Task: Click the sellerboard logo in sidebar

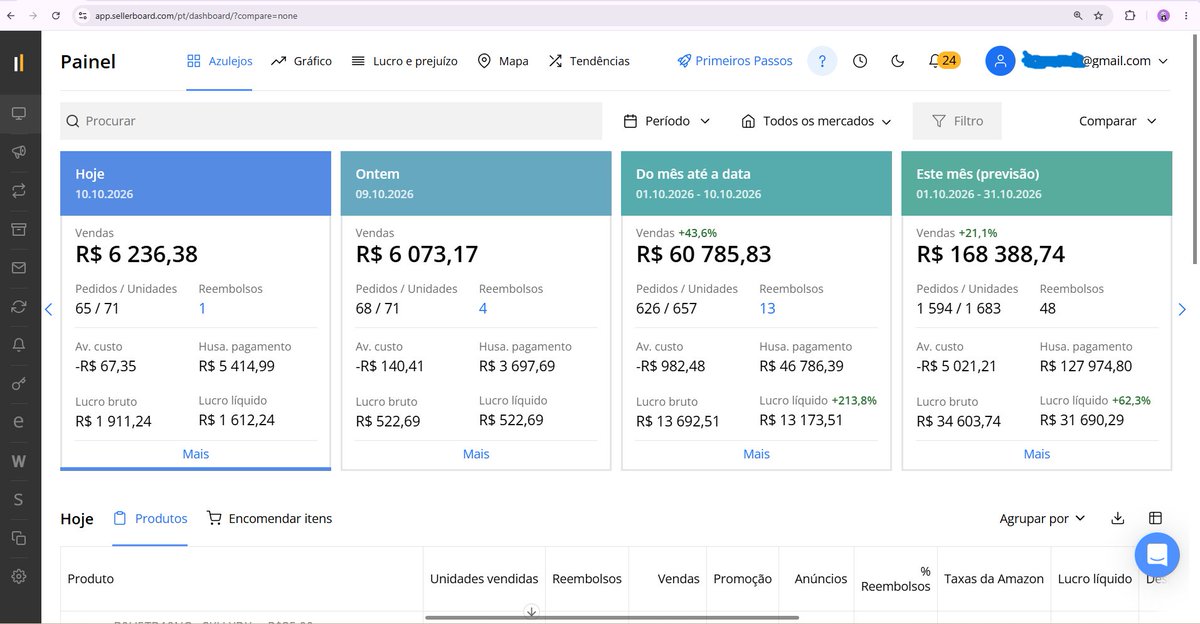Action: [19, 62]
